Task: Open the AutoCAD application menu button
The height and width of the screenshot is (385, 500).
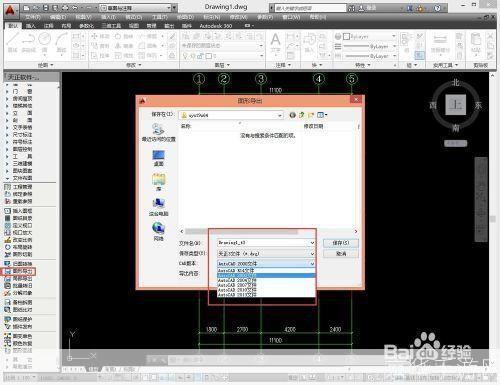Action: pyautogui.click(x=10, y=11)
